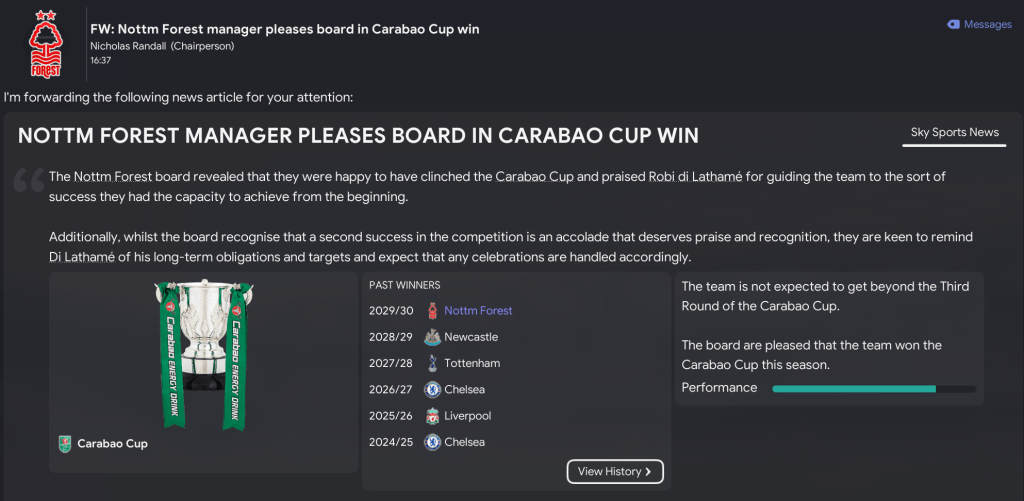Click the Nottm Forest club crest

click(x=44, y=44)
